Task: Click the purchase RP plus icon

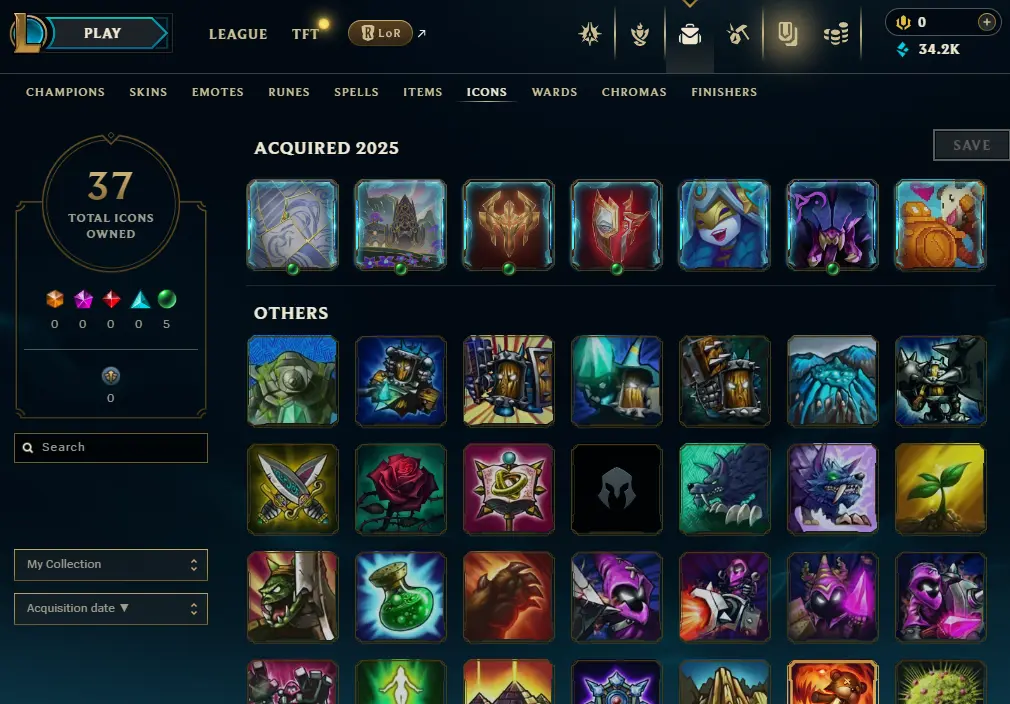Action: (986, 23)
